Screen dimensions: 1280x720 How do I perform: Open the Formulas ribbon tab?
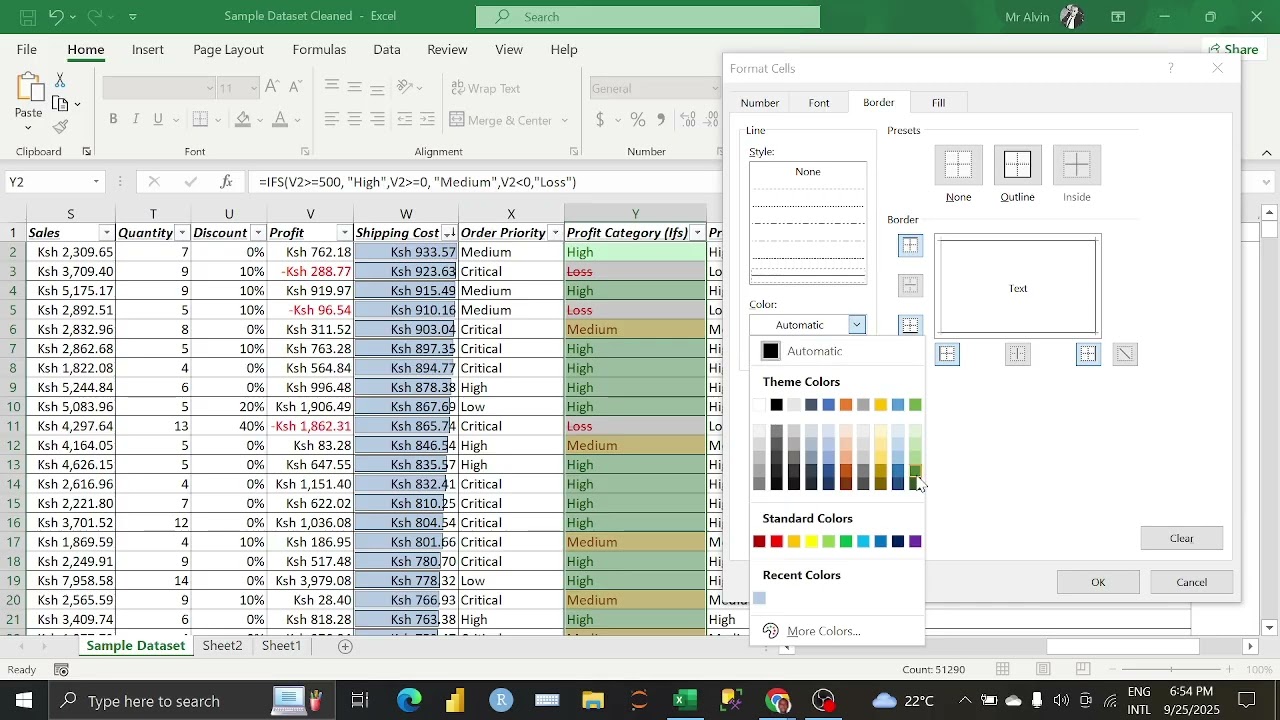click(319, 49)
